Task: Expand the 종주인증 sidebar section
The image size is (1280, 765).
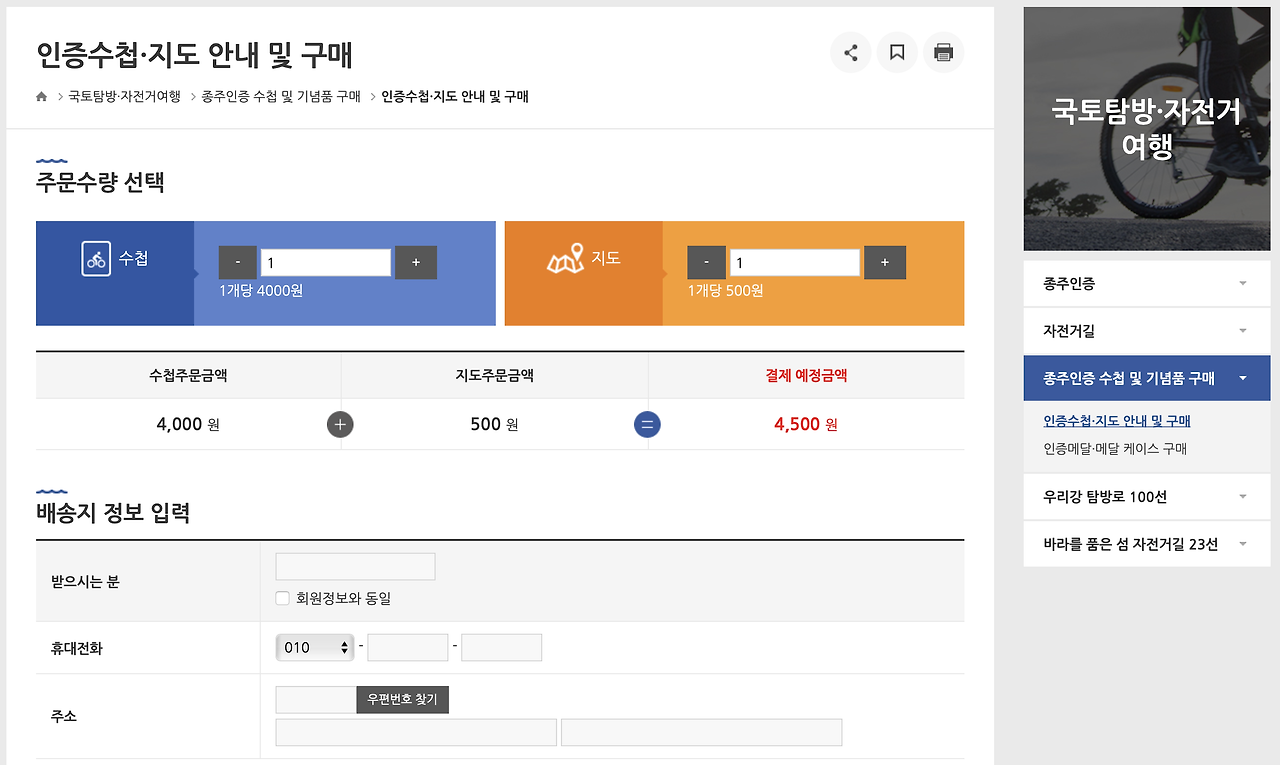Action: point(1146,284)
